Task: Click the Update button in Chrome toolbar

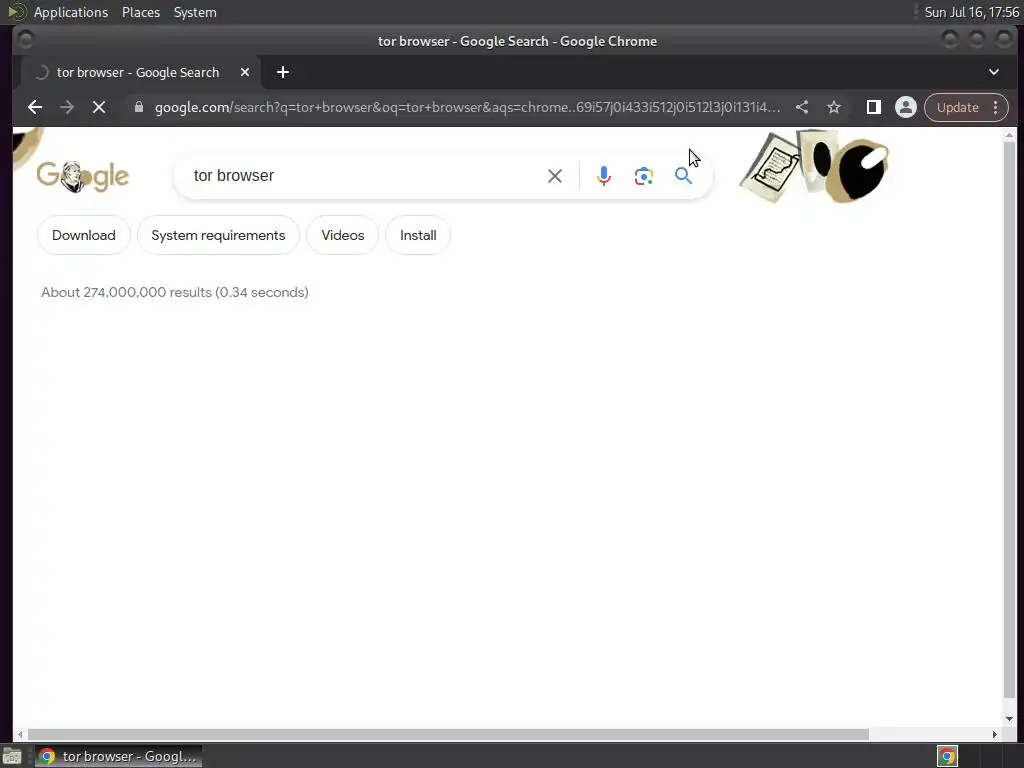Action: [x=957, y=107]
